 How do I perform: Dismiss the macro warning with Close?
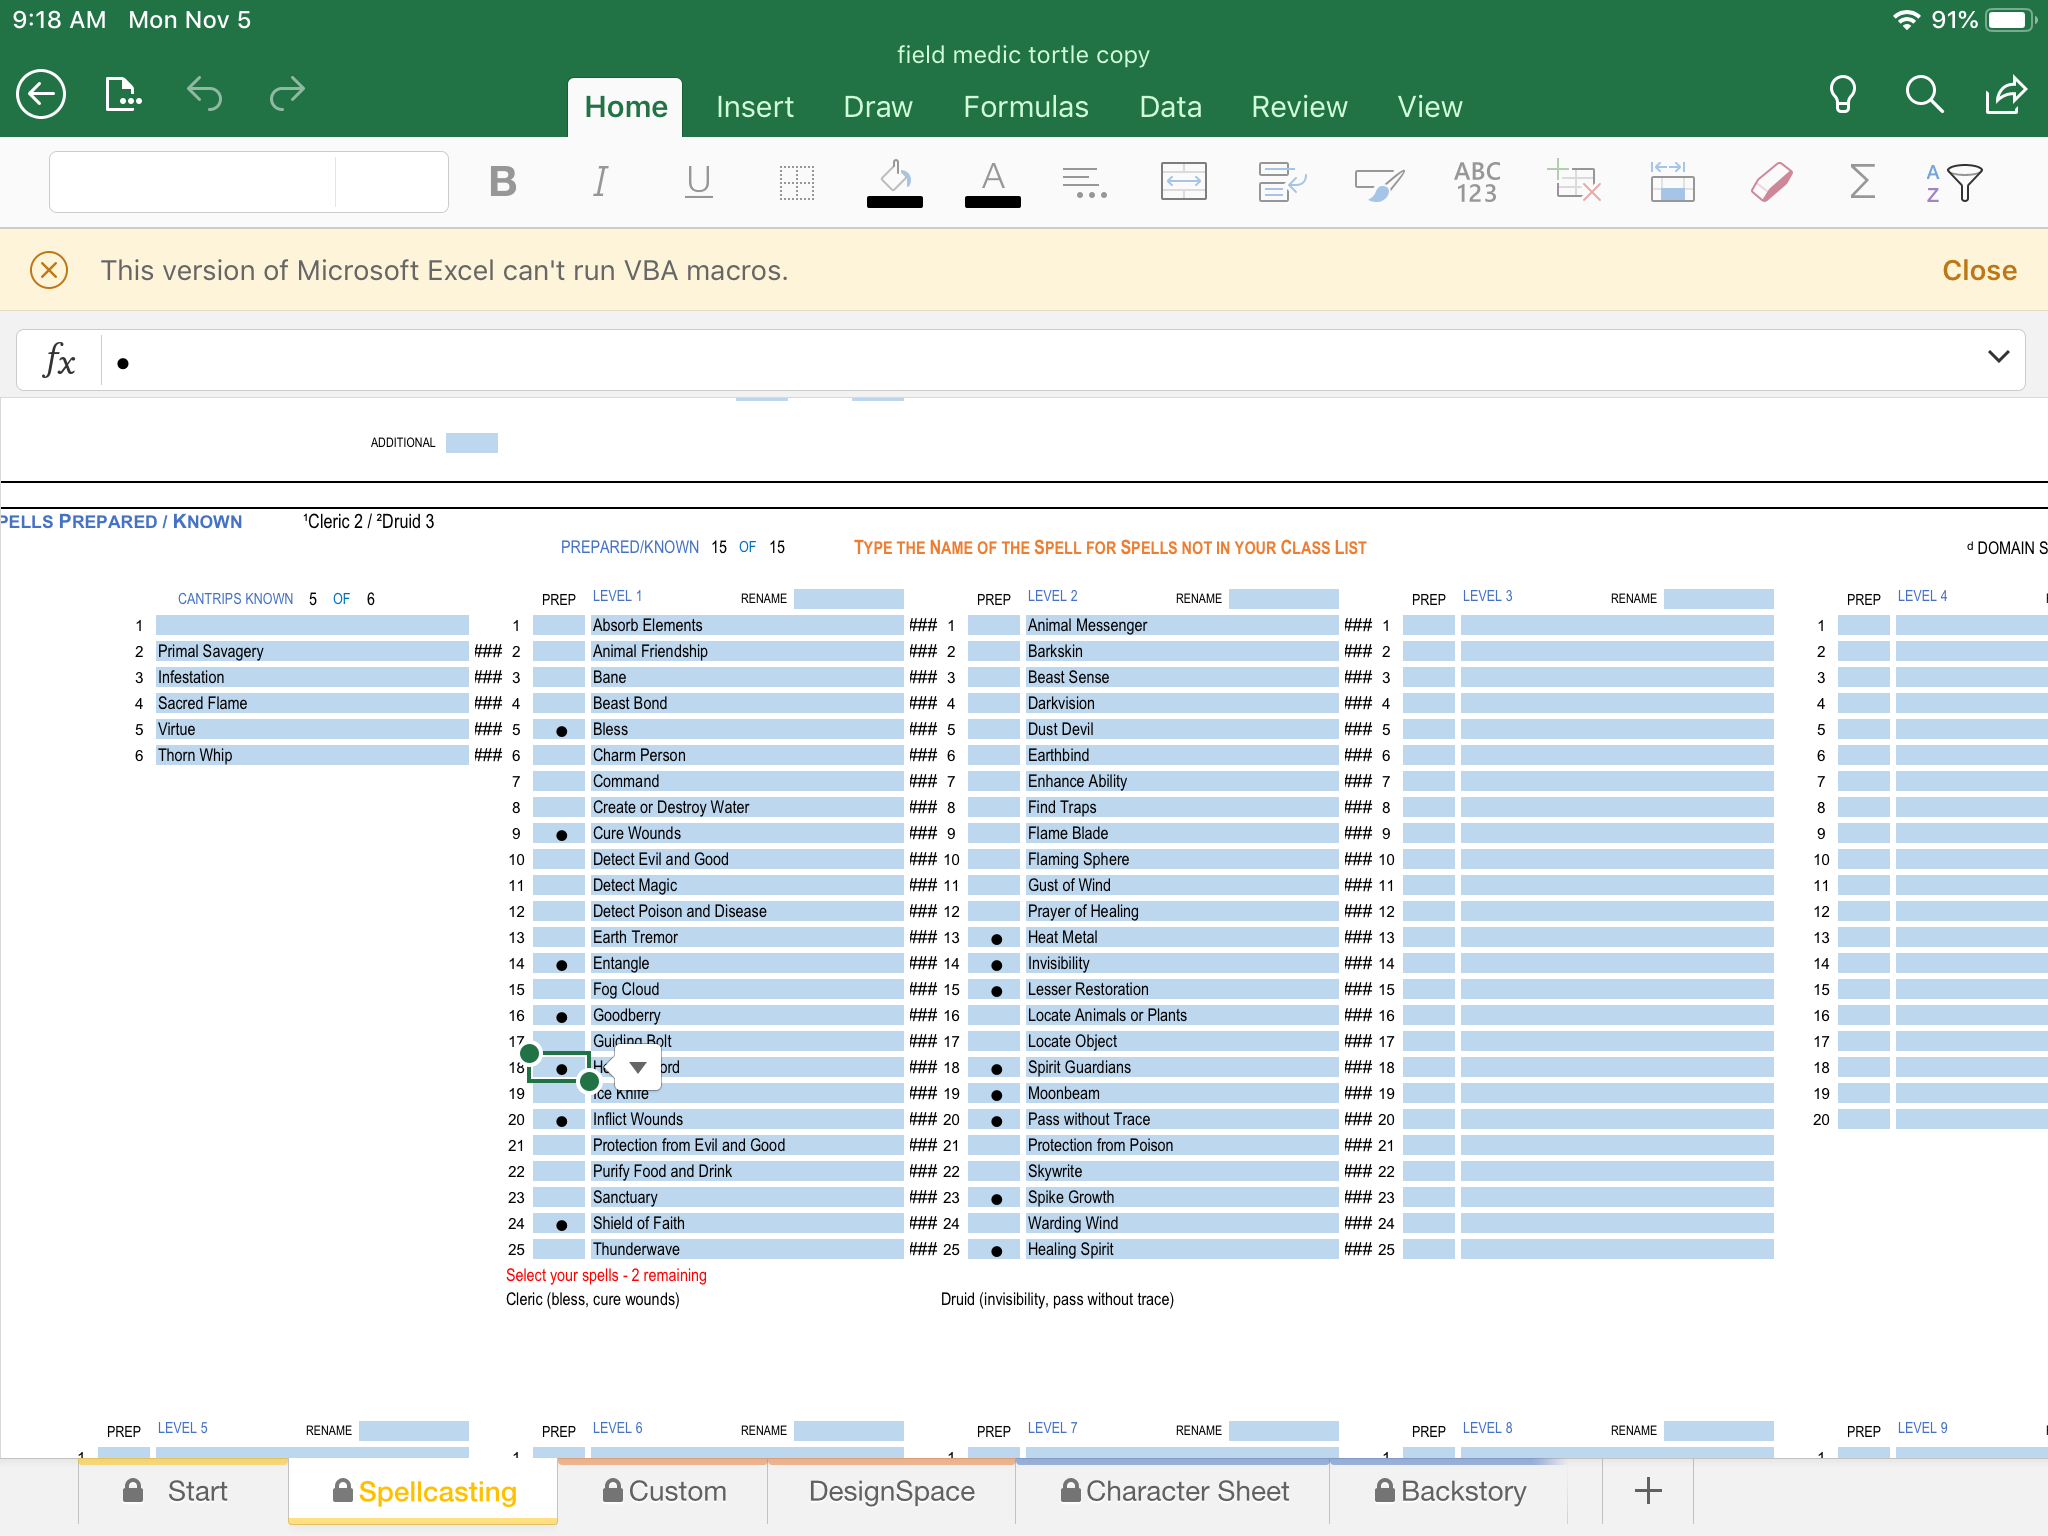[x=1978, y=270]
